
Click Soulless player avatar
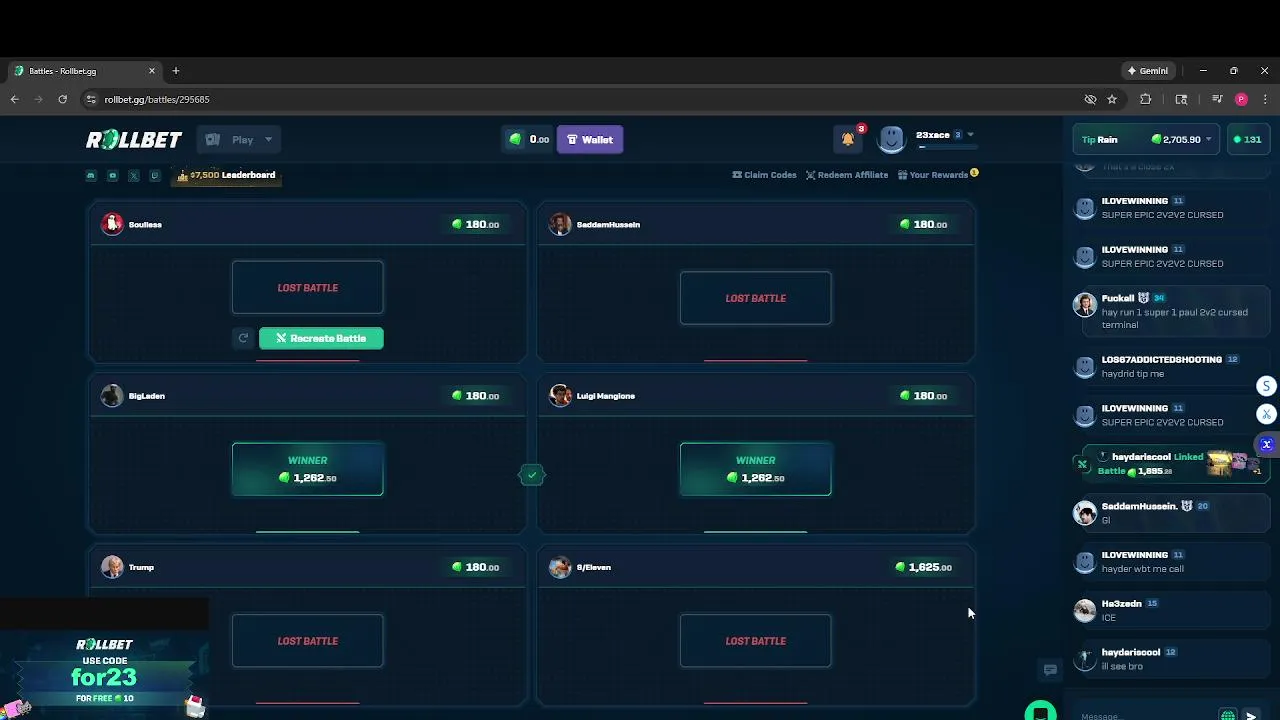coord(112,224)
